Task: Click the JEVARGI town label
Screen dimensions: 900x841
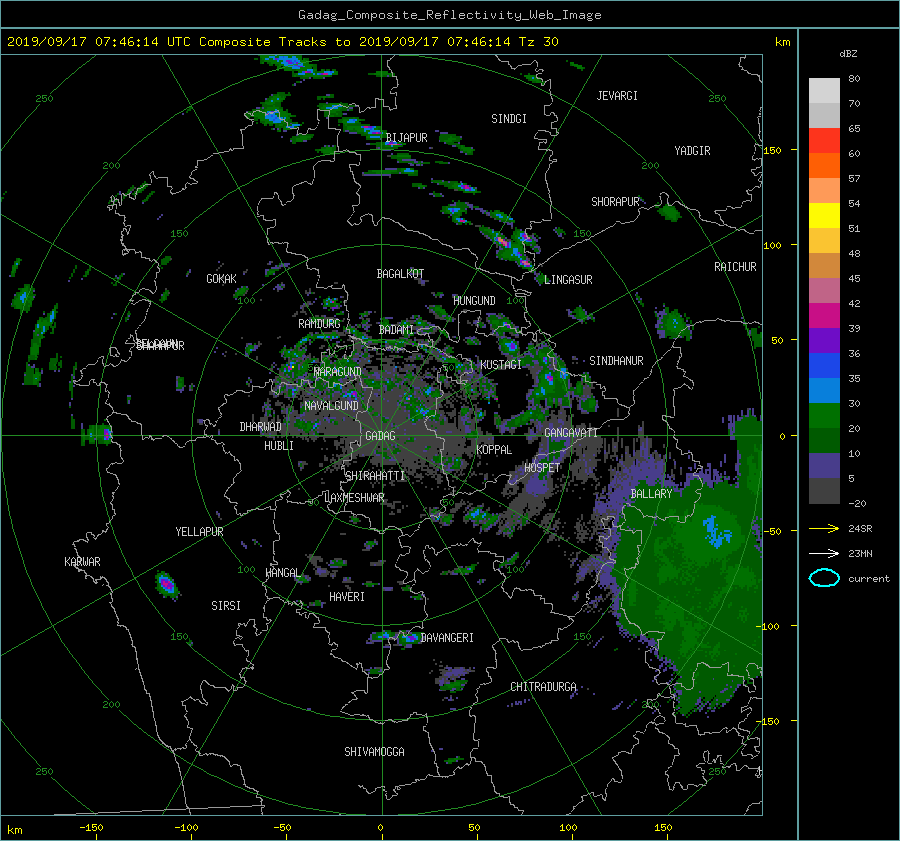Action: (x=617, y=96)
